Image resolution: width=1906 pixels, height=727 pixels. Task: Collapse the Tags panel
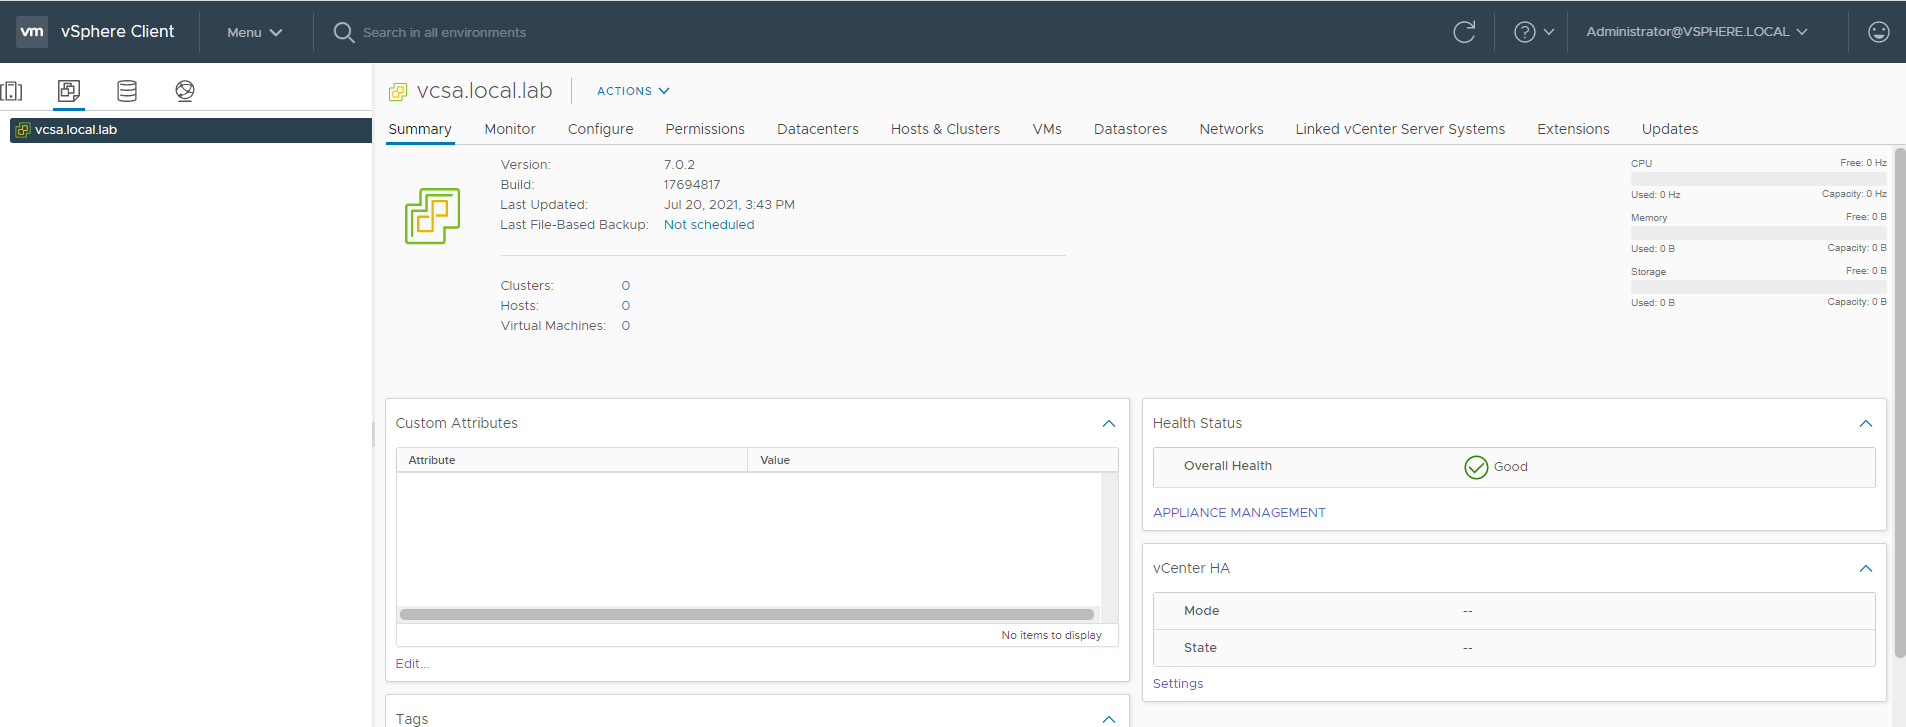tap(1109, 719)
